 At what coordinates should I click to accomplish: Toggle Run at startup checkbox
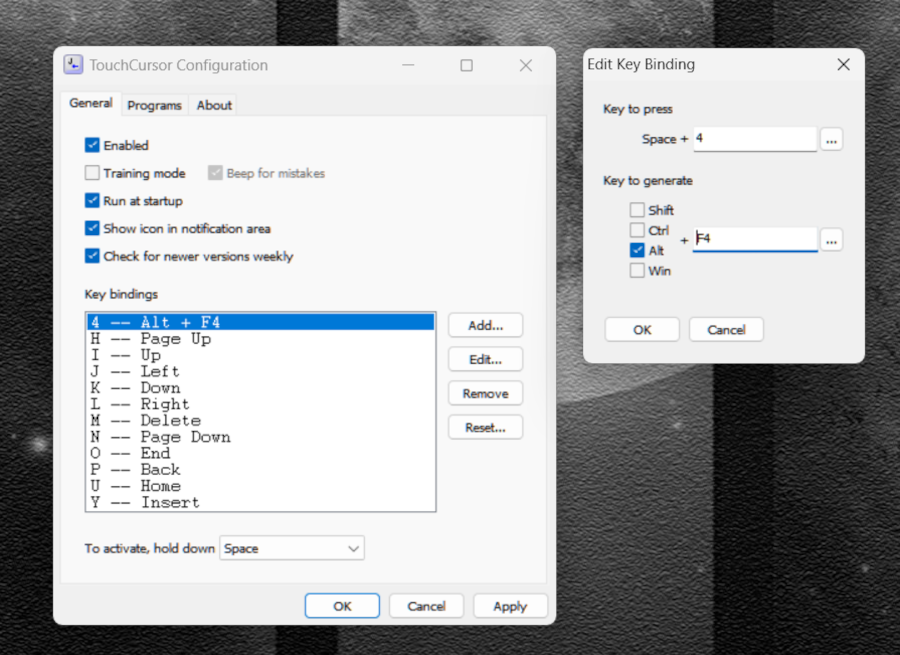pyautogui.click(x=92, y=200)
